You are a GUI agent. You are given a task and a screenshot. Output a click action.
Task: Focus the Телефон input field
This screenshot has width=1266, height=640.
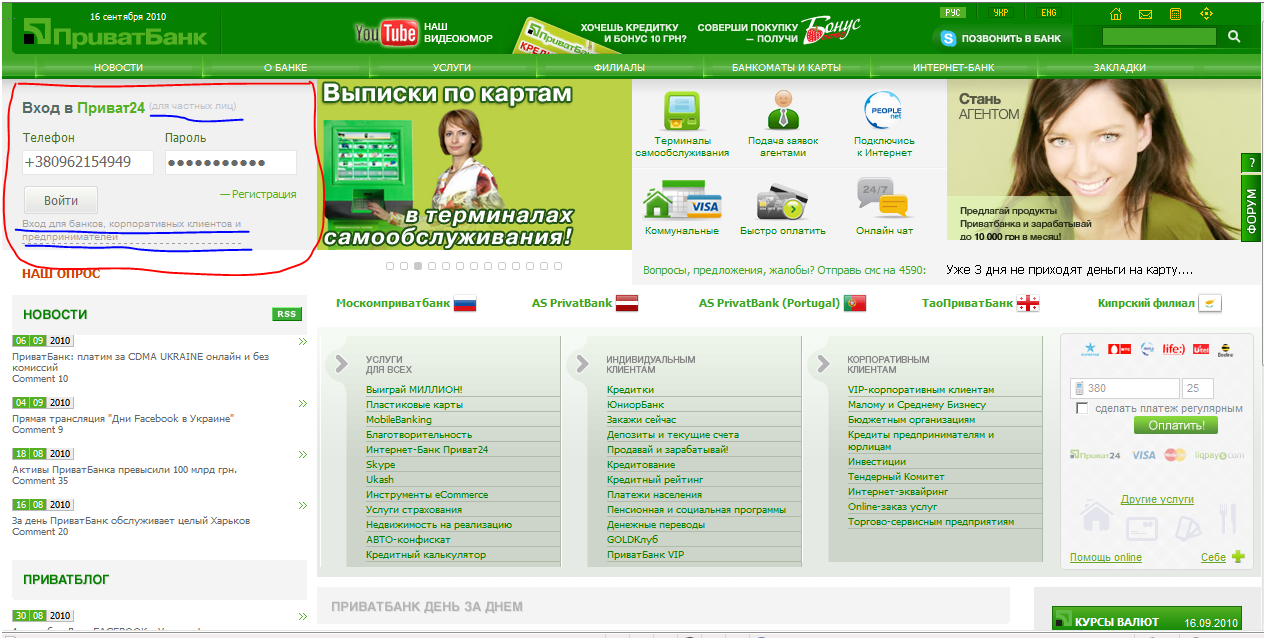(88, 162)
